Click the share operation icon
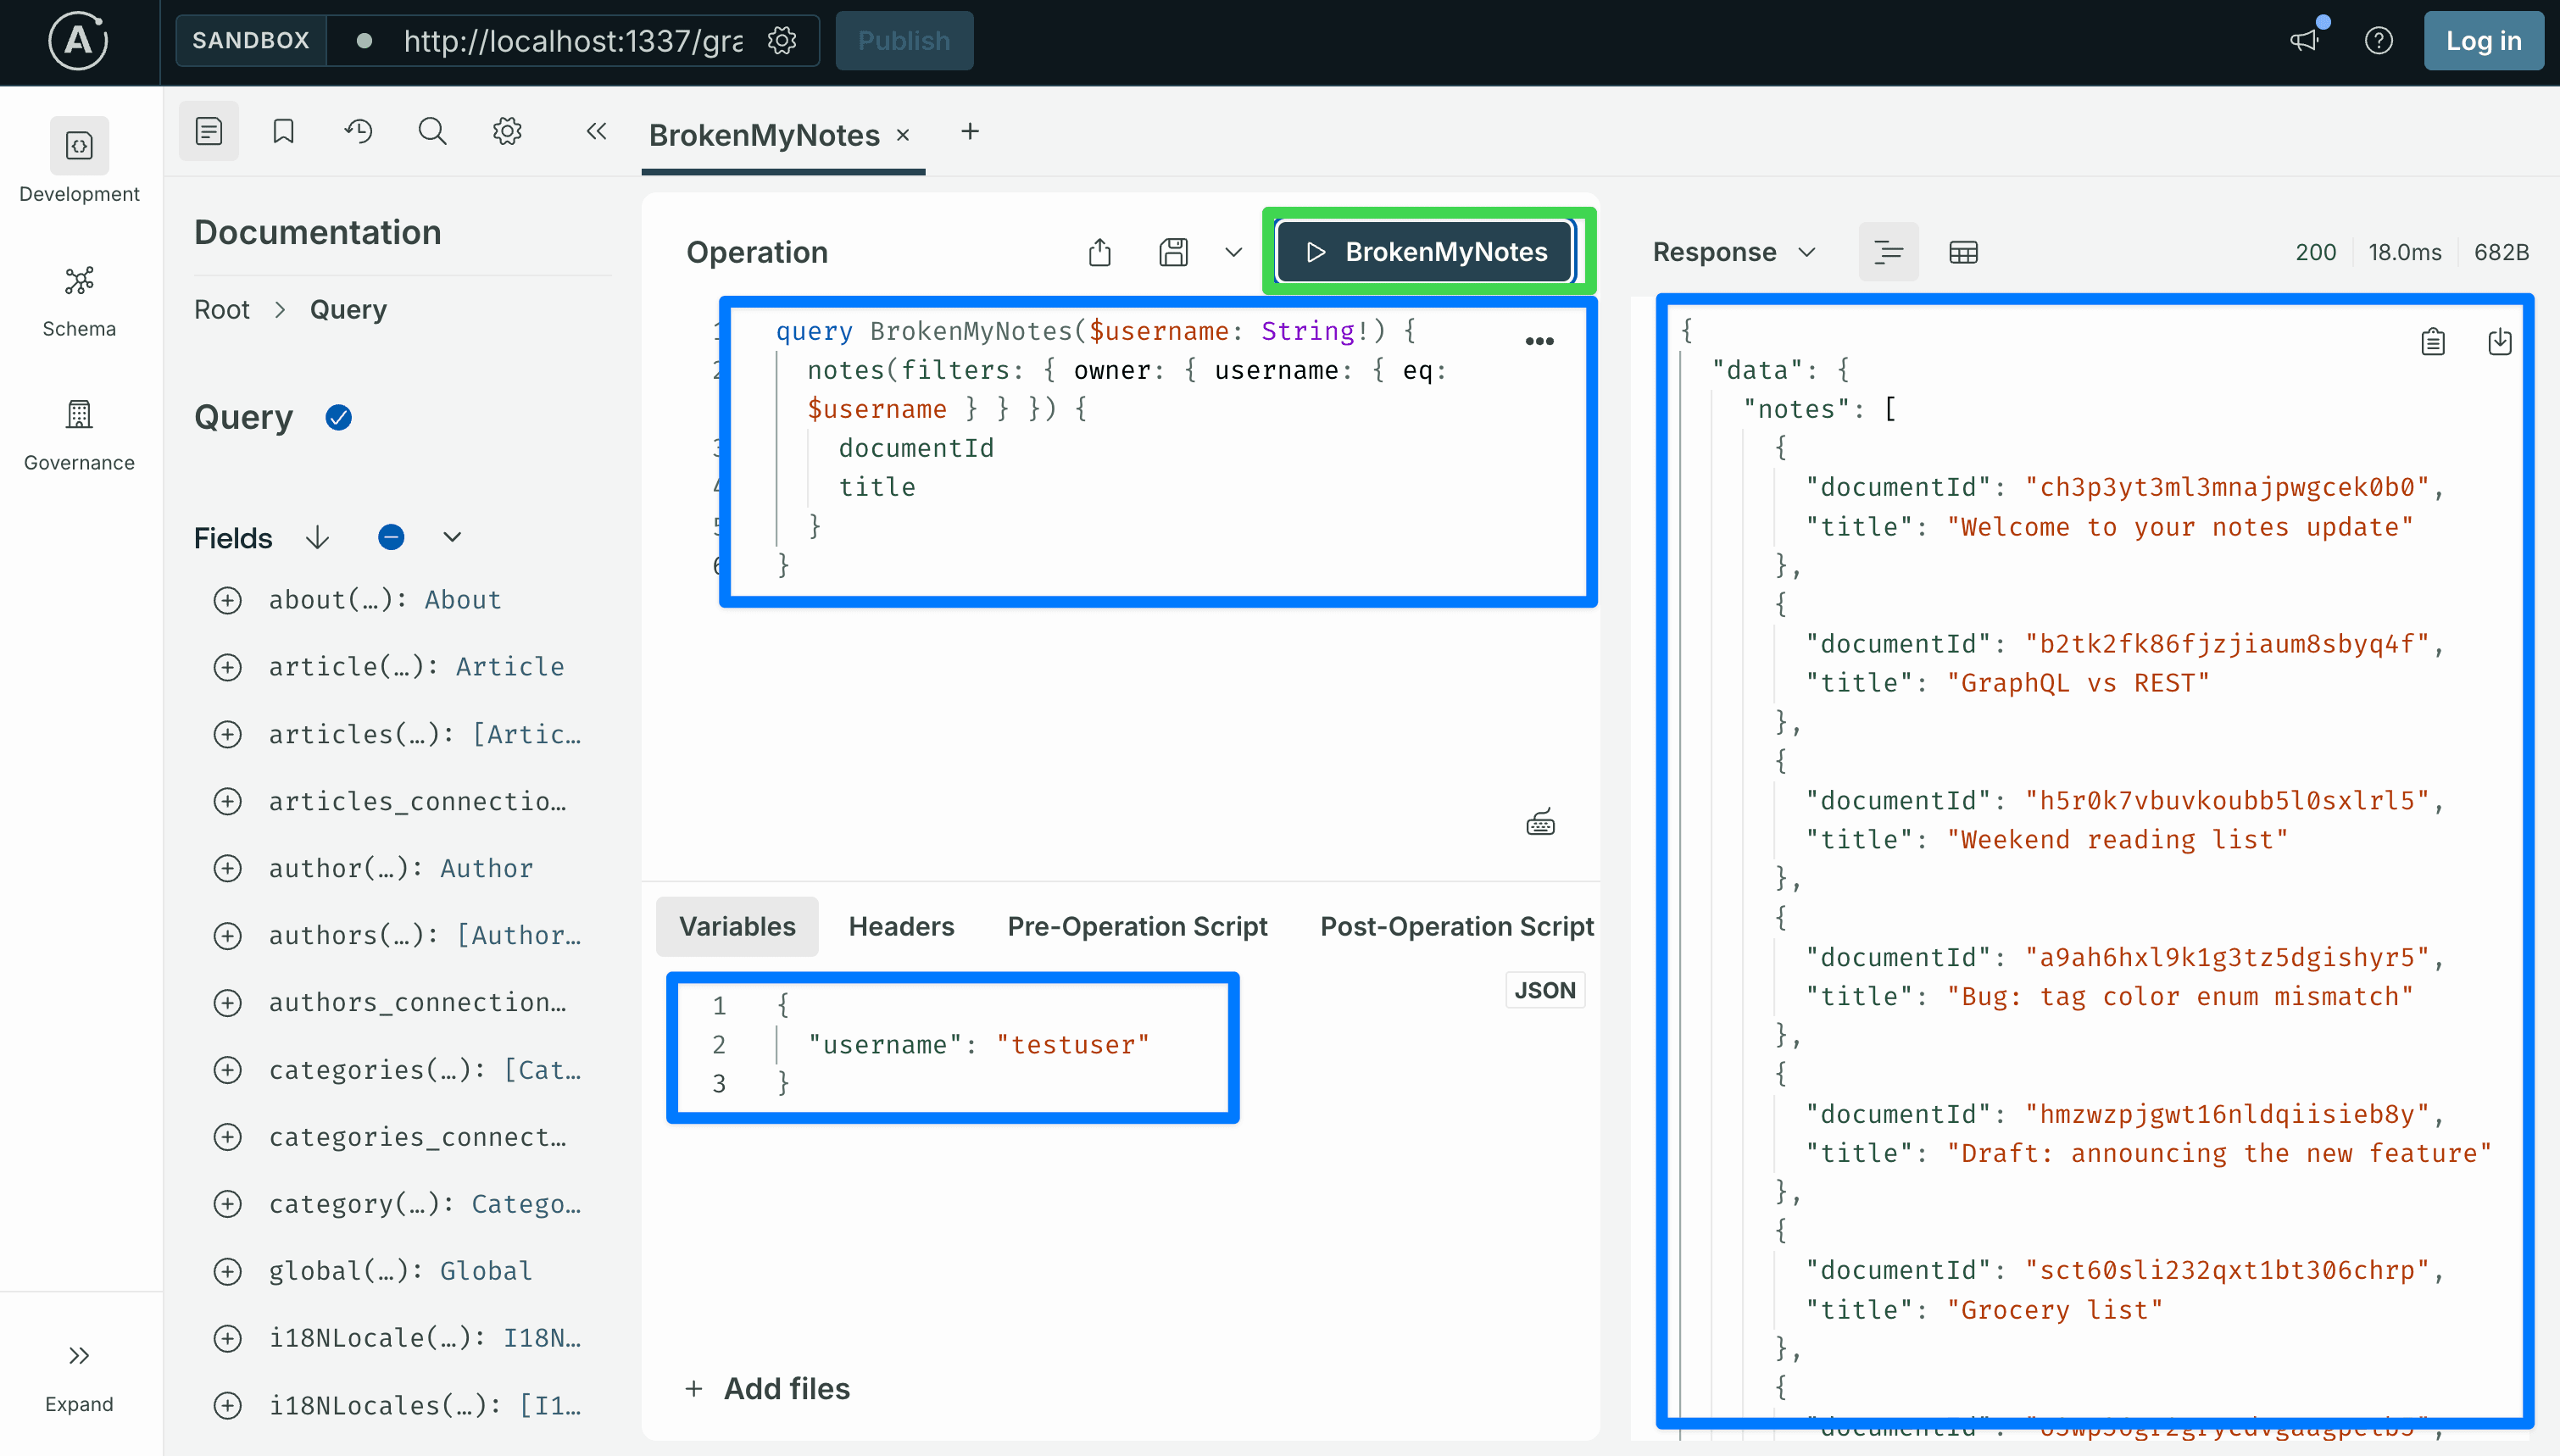 click(1099, 252)
